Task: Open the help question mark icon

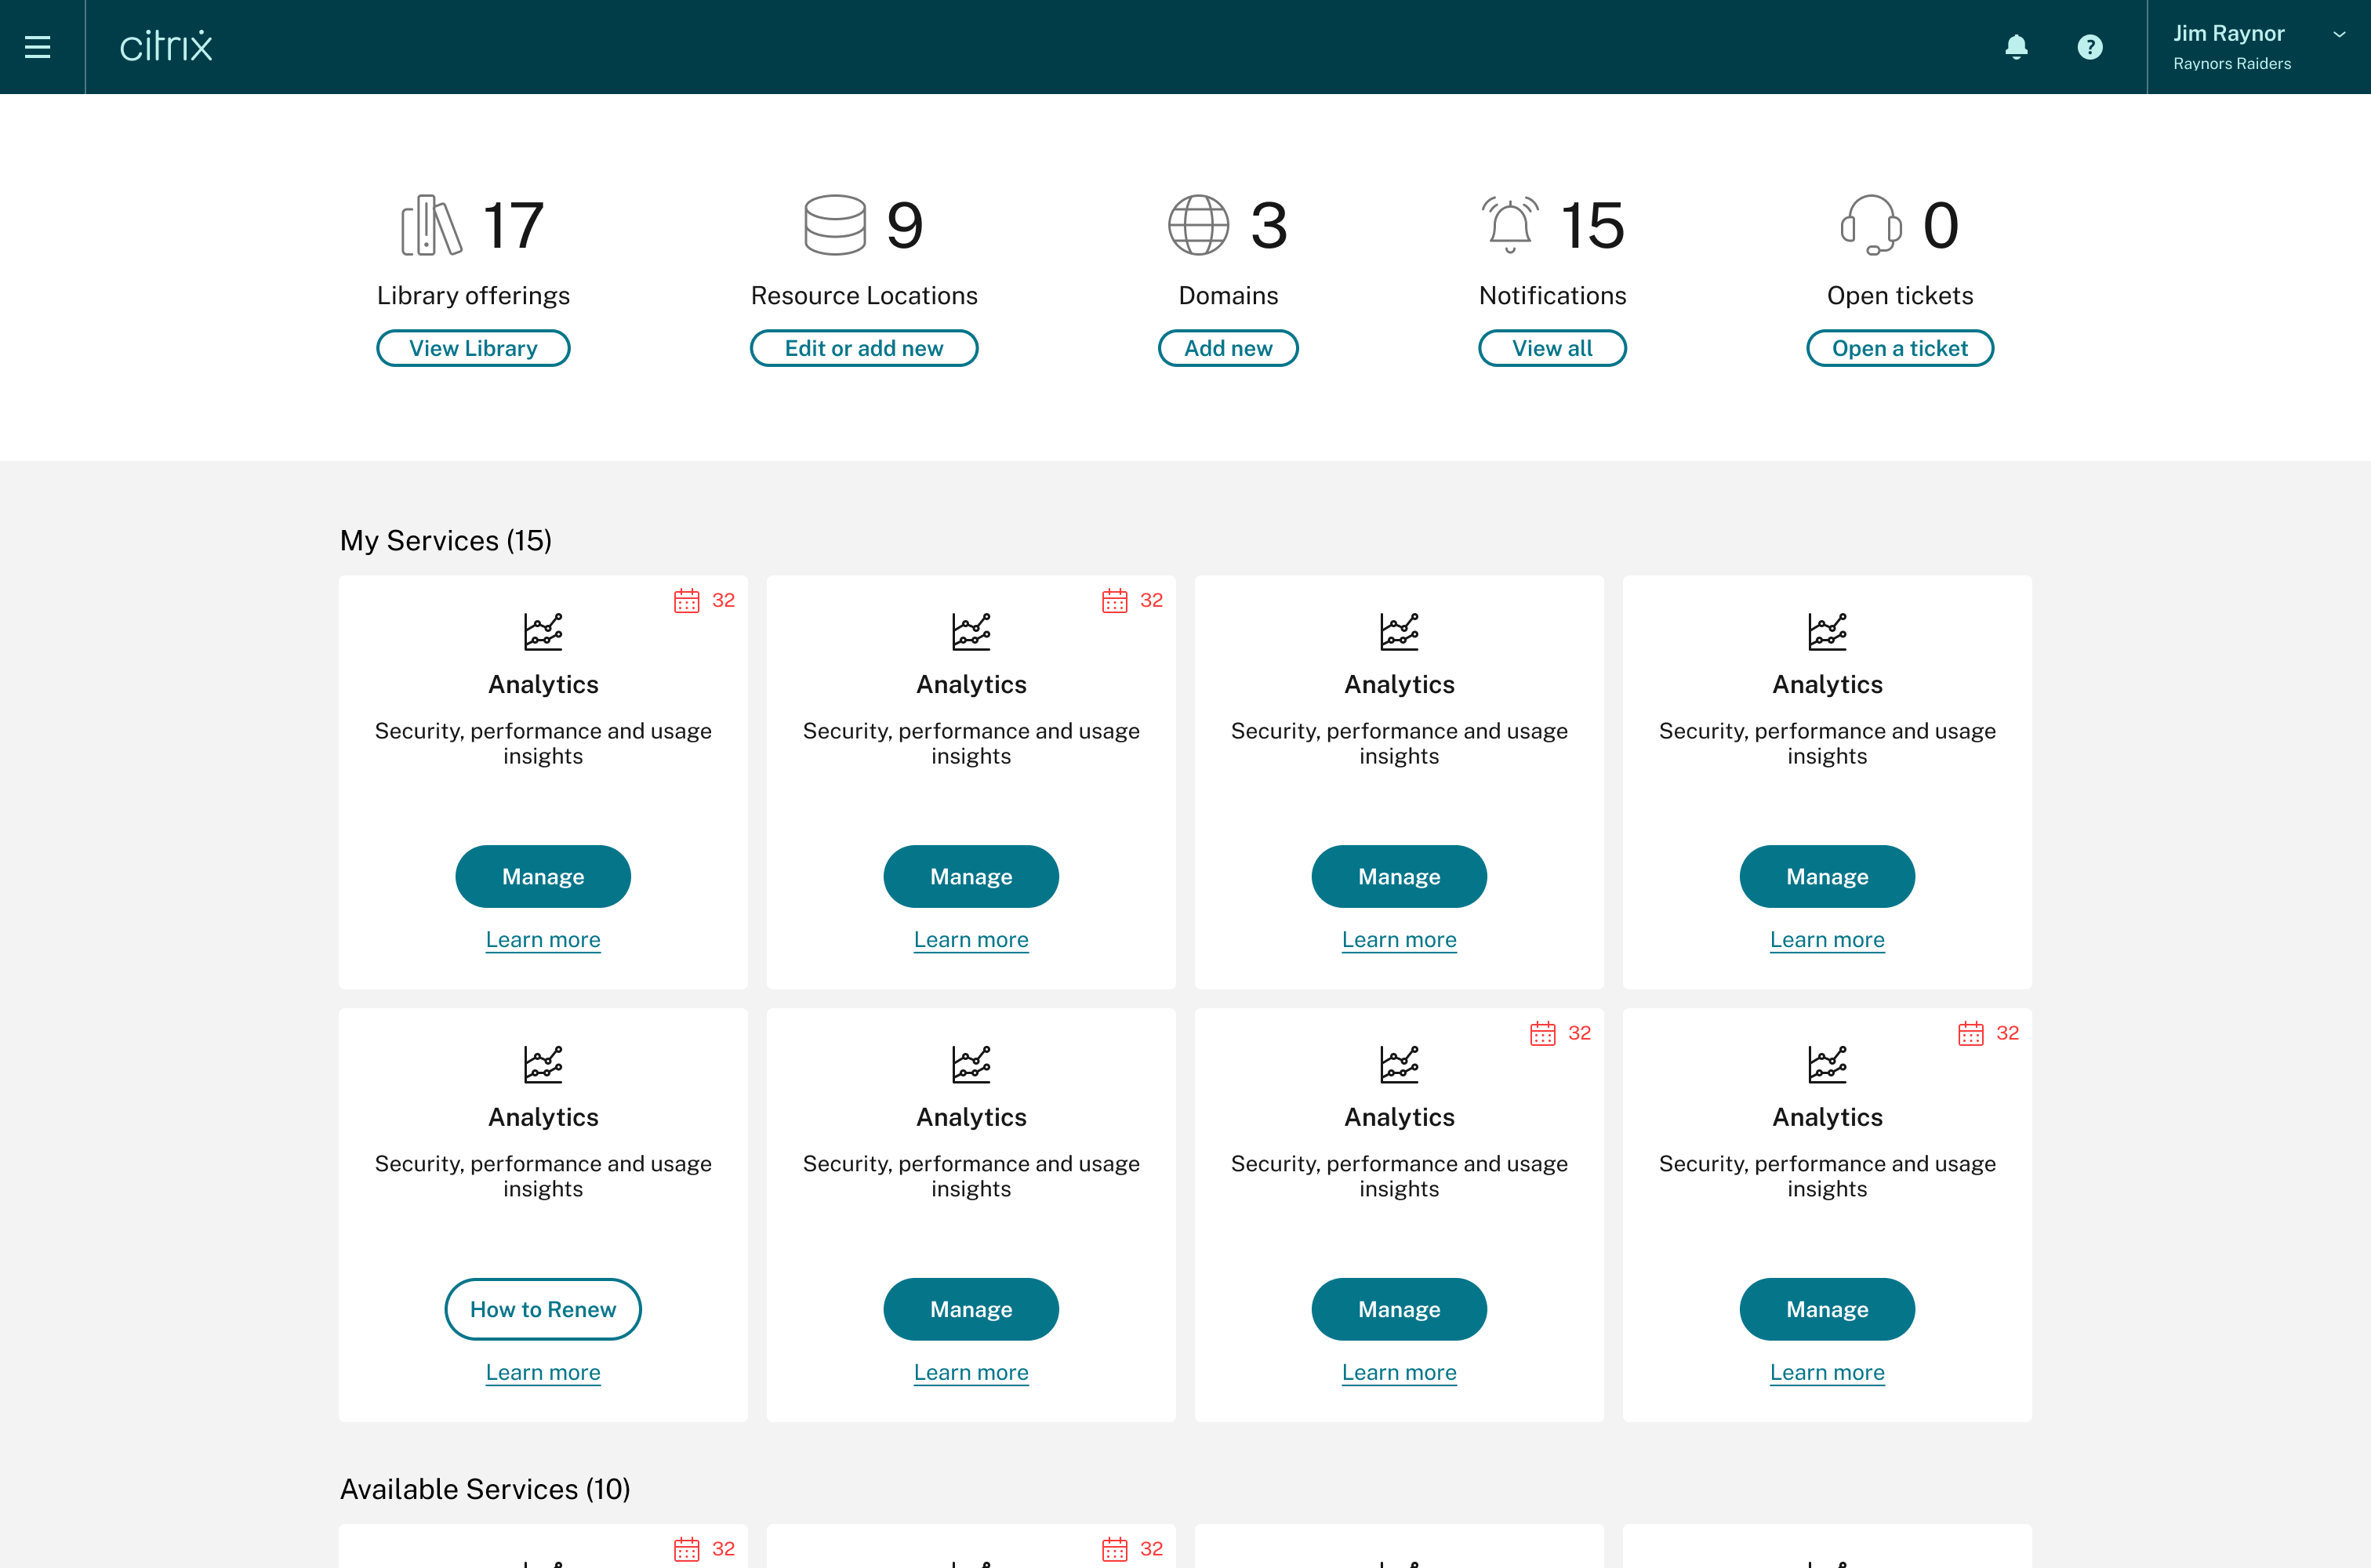Action: coord(2090,47)
